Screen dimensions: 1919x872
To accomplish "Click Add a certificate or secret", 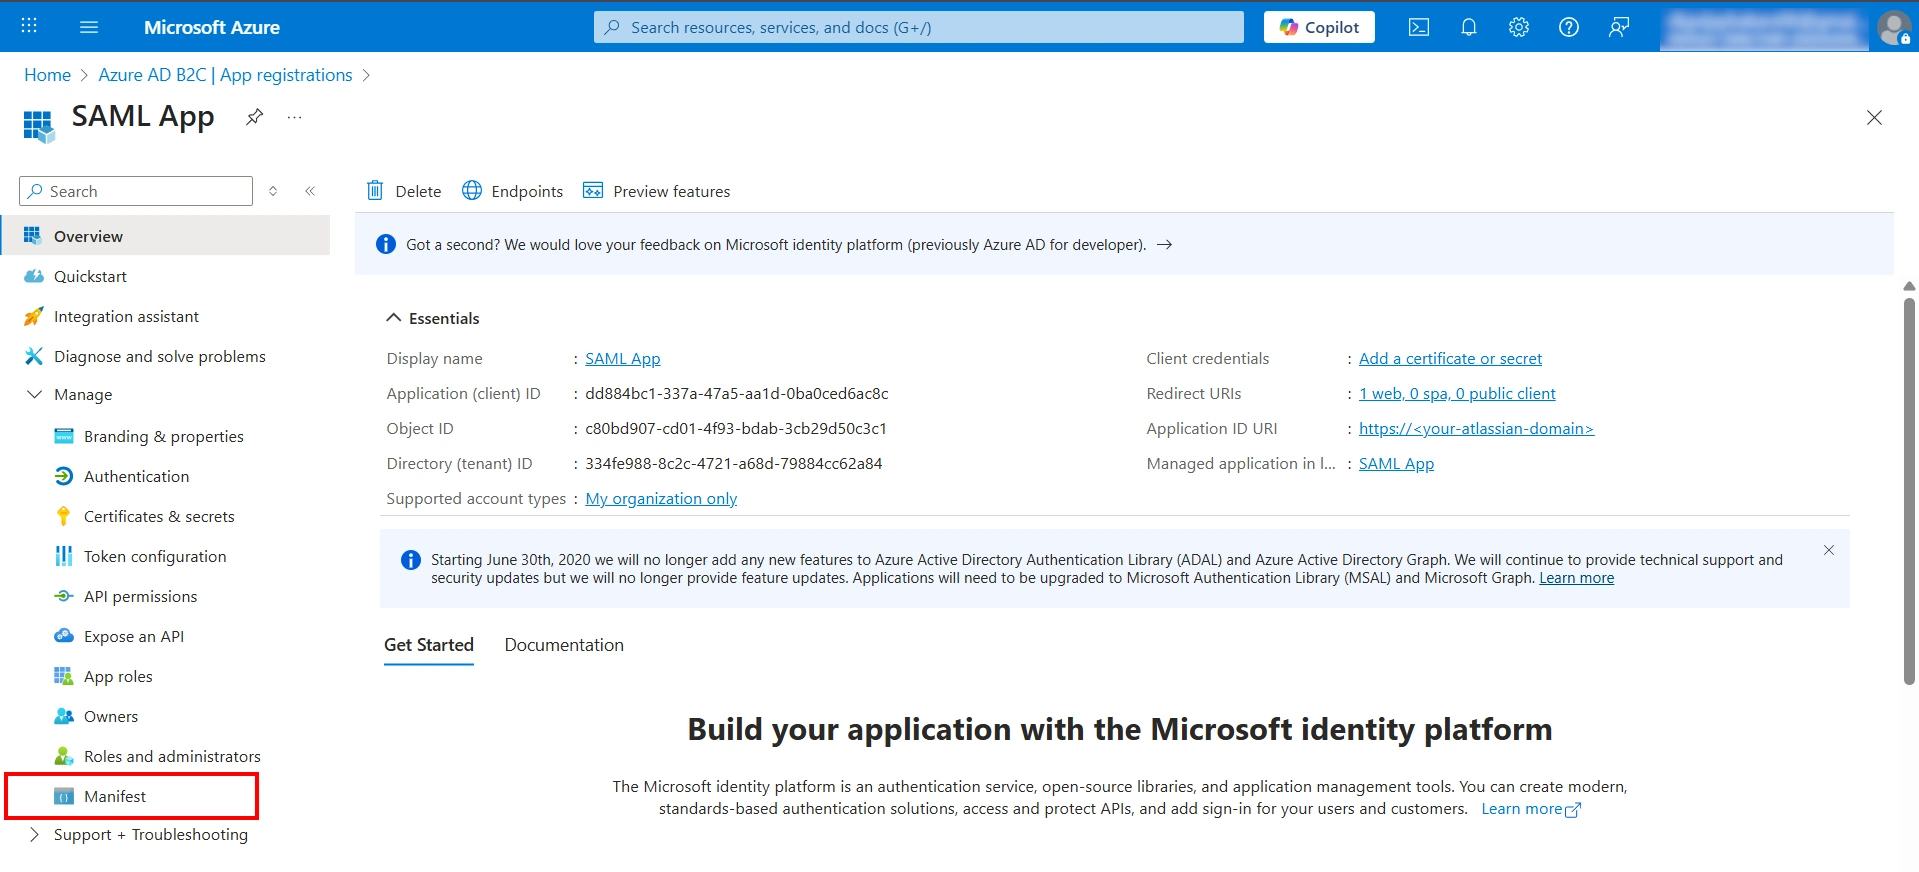I will click(x=1450, y=358).
